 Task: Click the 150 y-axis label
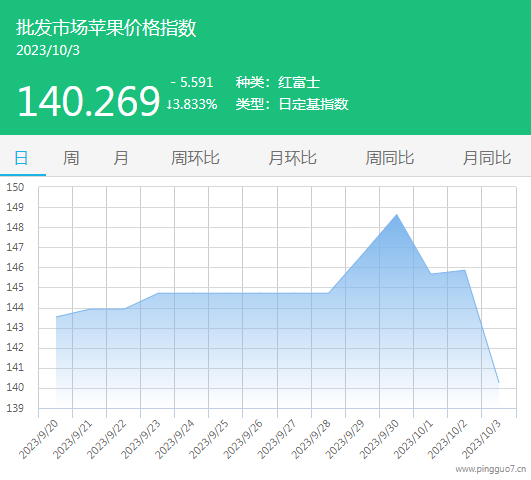pos(15,187)
